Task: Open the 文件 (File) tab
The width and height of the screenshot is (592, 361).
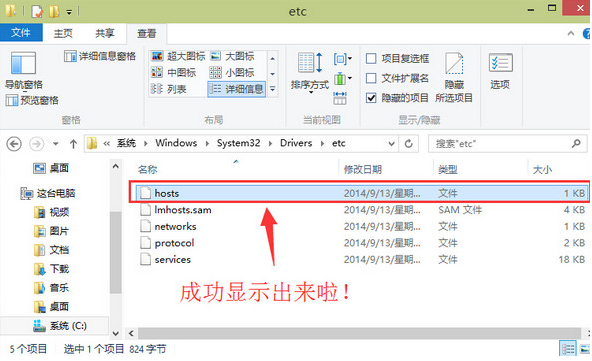Action: (x=21, y=33)
